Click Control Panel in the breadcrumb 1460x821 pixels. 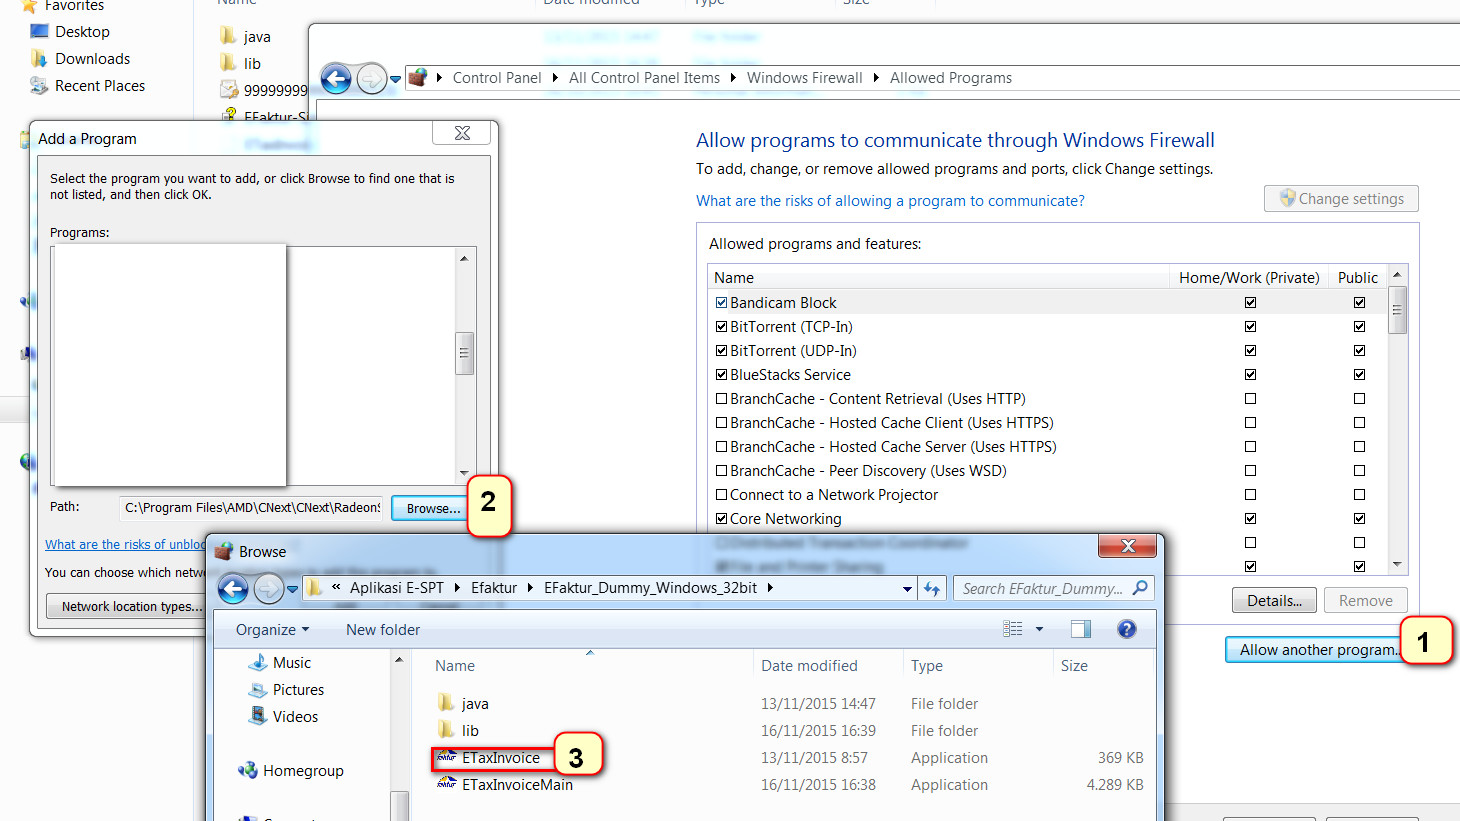(497, 78)
